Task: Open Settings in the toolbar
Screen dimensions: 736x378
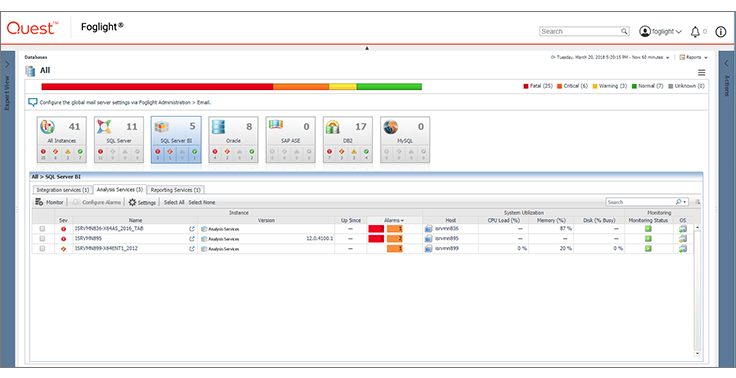Action: 142,202
